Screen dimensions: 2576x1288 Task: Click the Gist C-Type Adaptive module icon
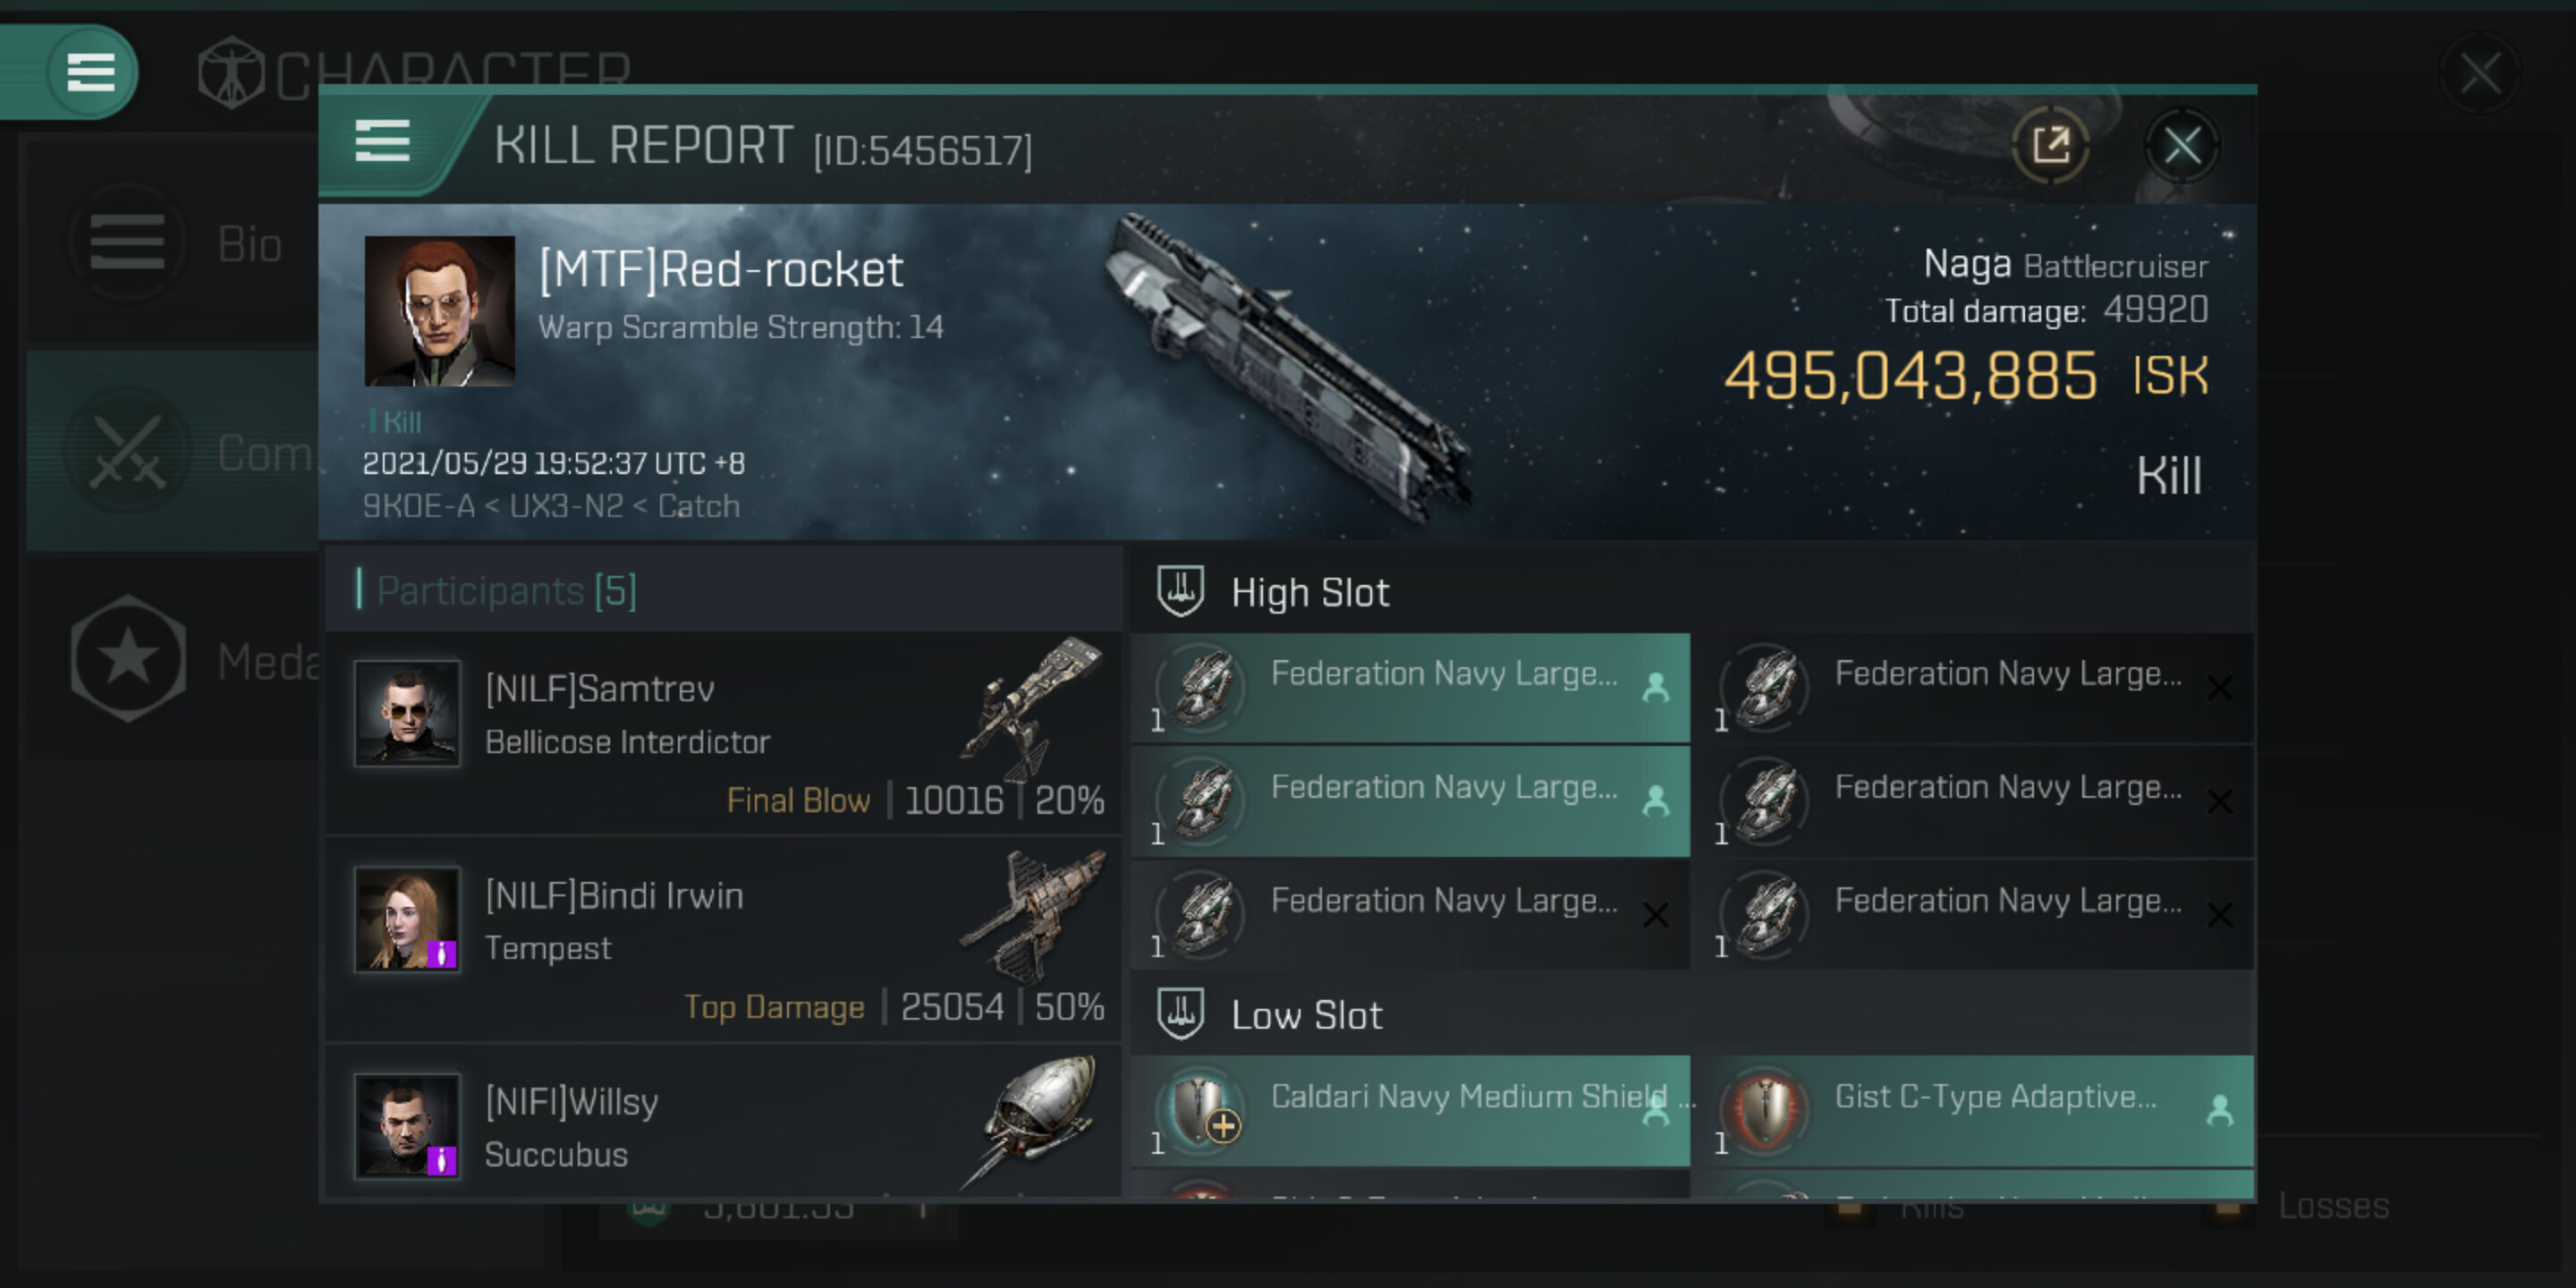[x=1765, y=1109]
